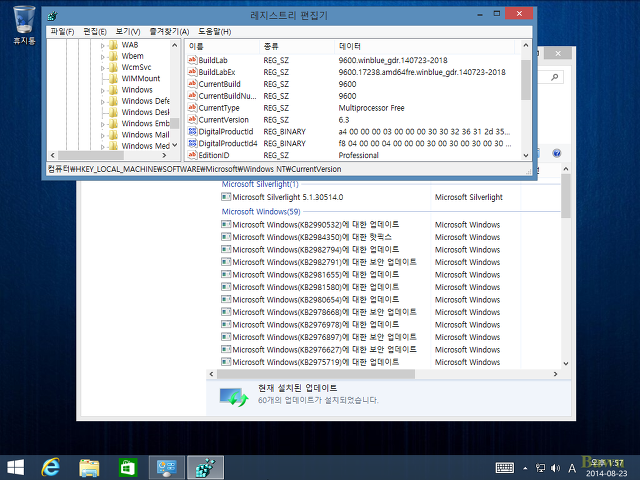Click the Wbem folder icon
The height and width of the screenshot is (480, 640).
(x=113, y=56)
